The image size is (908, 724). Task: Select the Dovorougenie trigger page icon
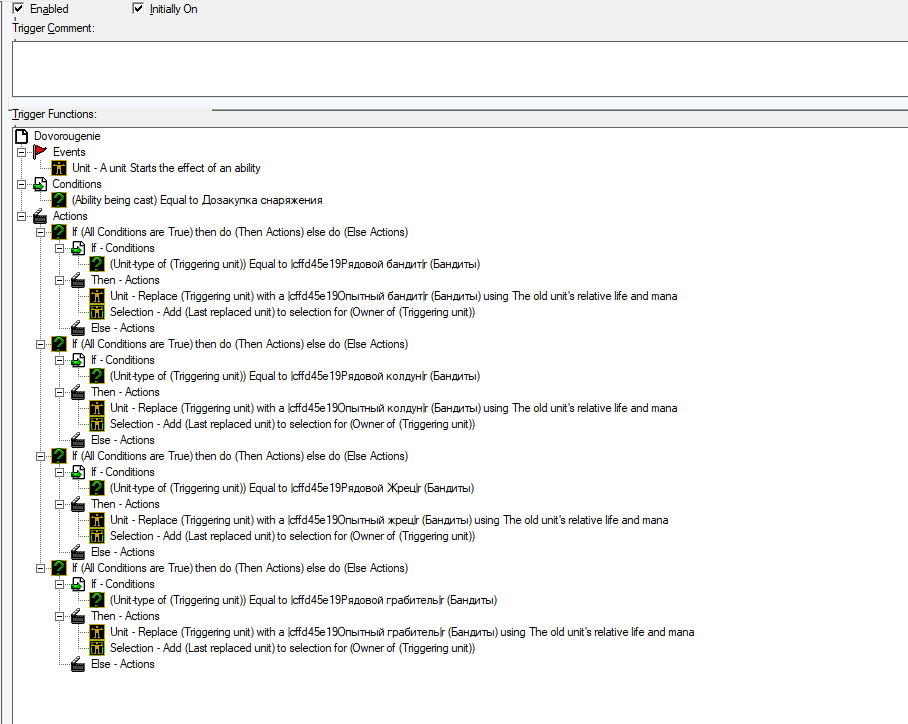click(x=21, y=136)
